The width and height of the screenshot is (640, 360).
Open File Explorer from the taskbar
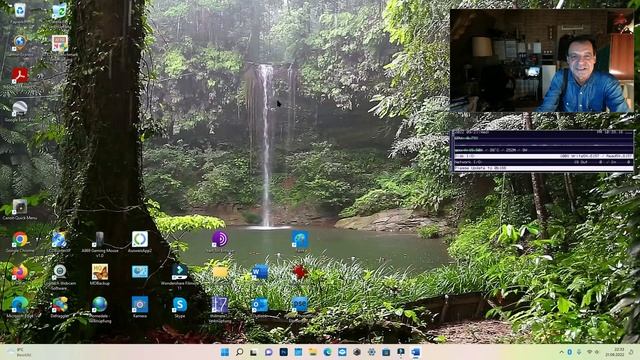(x=313, y=352)
